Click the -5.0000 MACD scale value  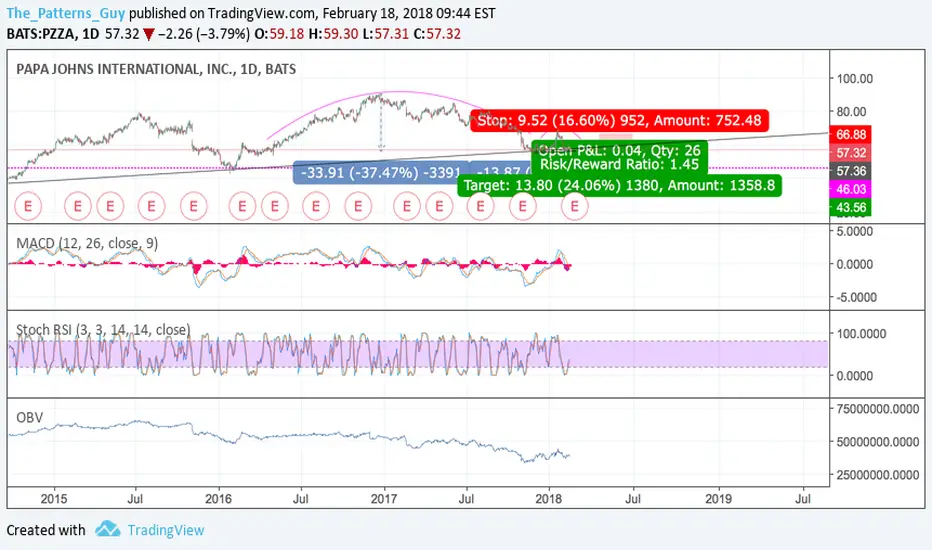[856, 297]
